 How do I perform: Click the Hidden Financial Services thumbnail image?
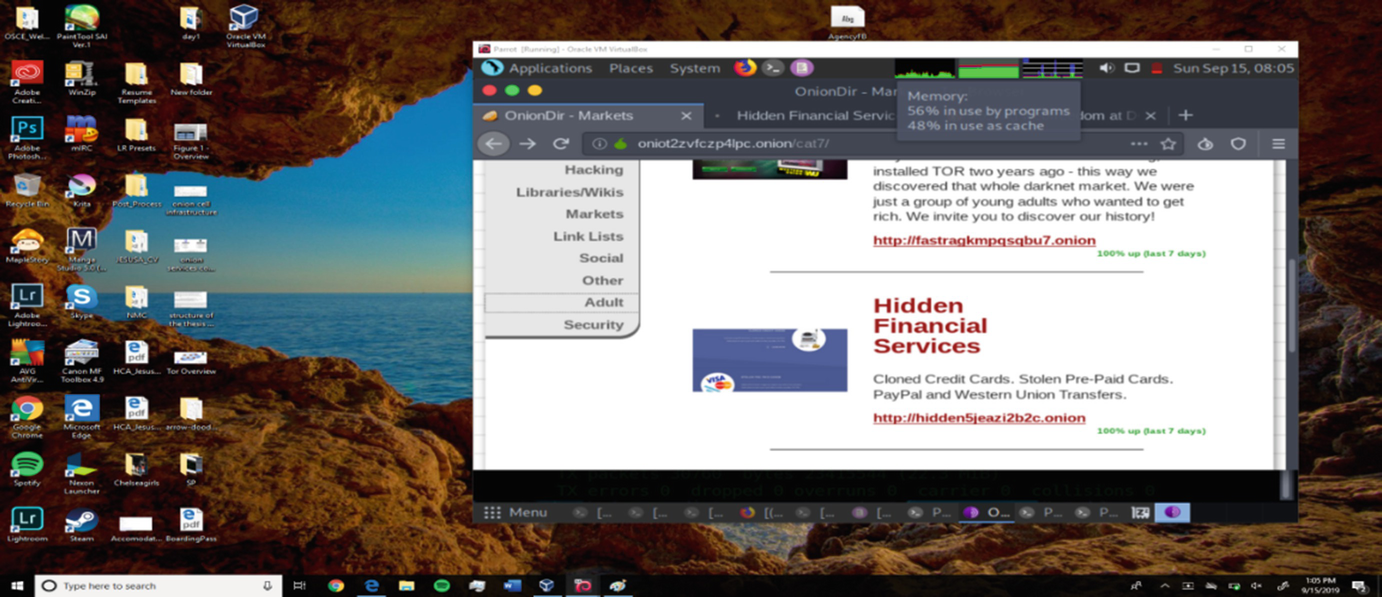point(770,360)
